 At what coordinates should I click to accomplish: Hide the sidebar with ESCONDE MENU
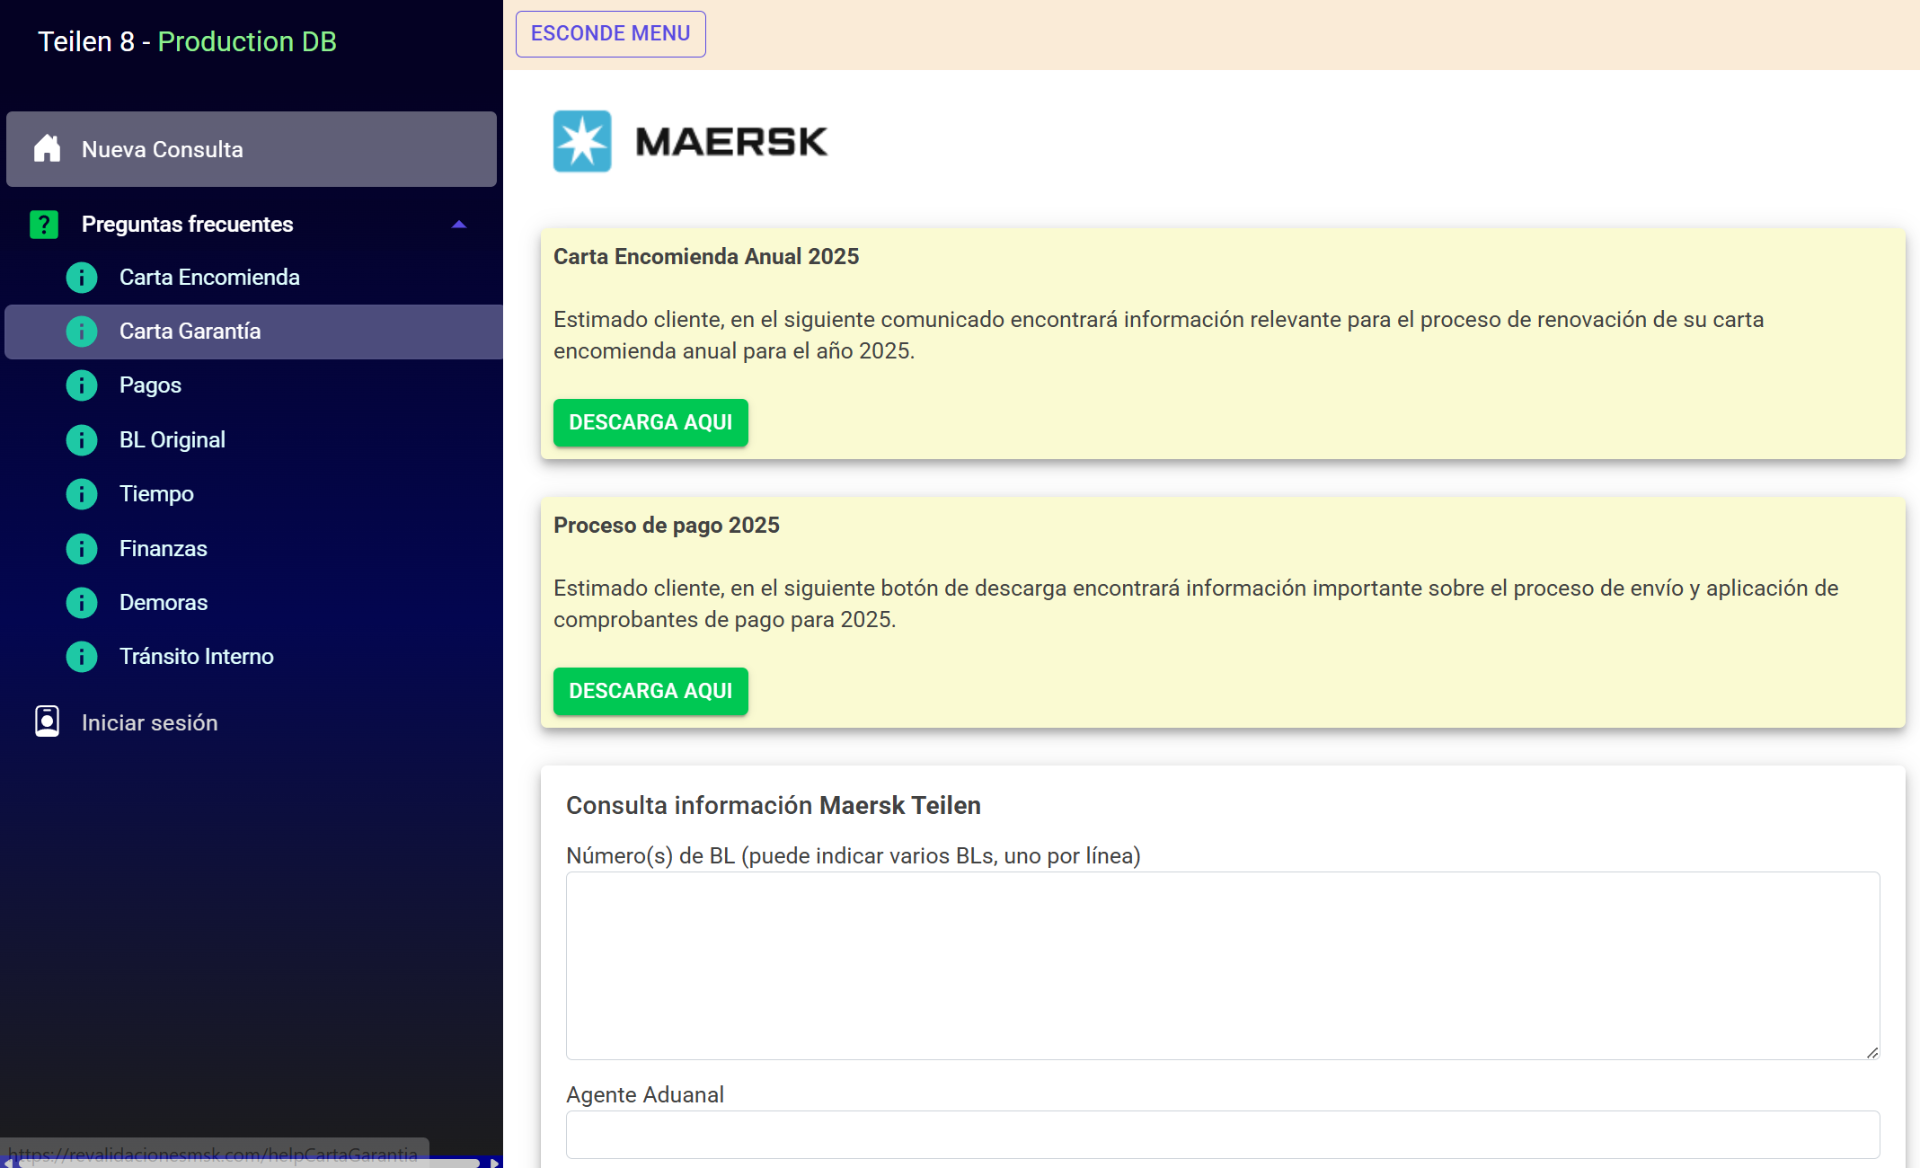pos(610,33)
